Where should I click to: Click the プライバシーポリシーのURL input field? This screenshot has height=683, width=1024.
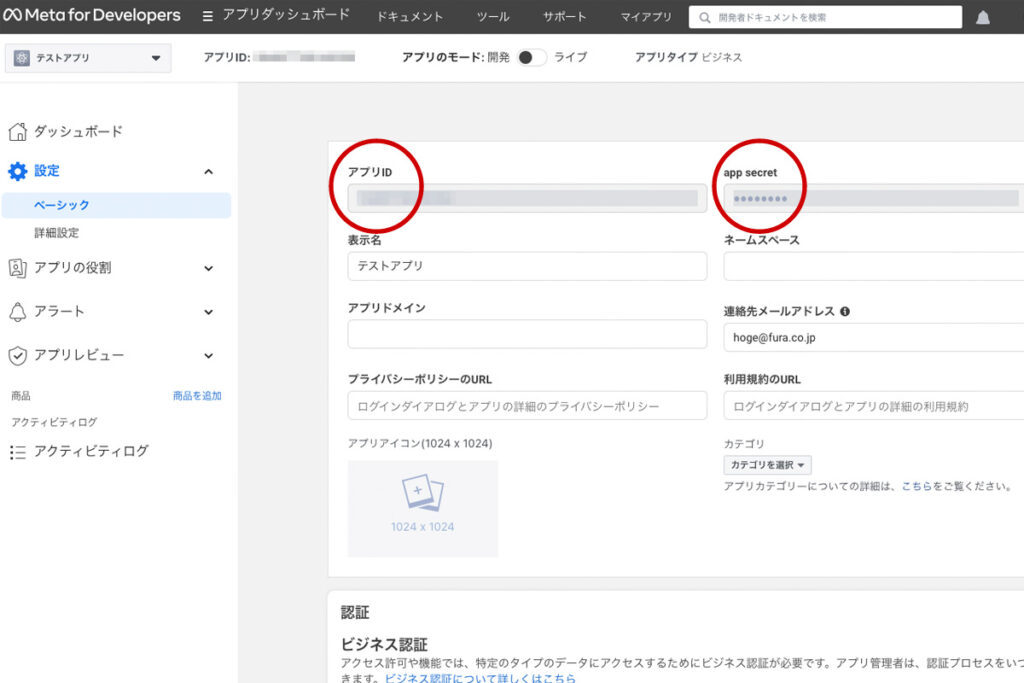pos(527,405)
